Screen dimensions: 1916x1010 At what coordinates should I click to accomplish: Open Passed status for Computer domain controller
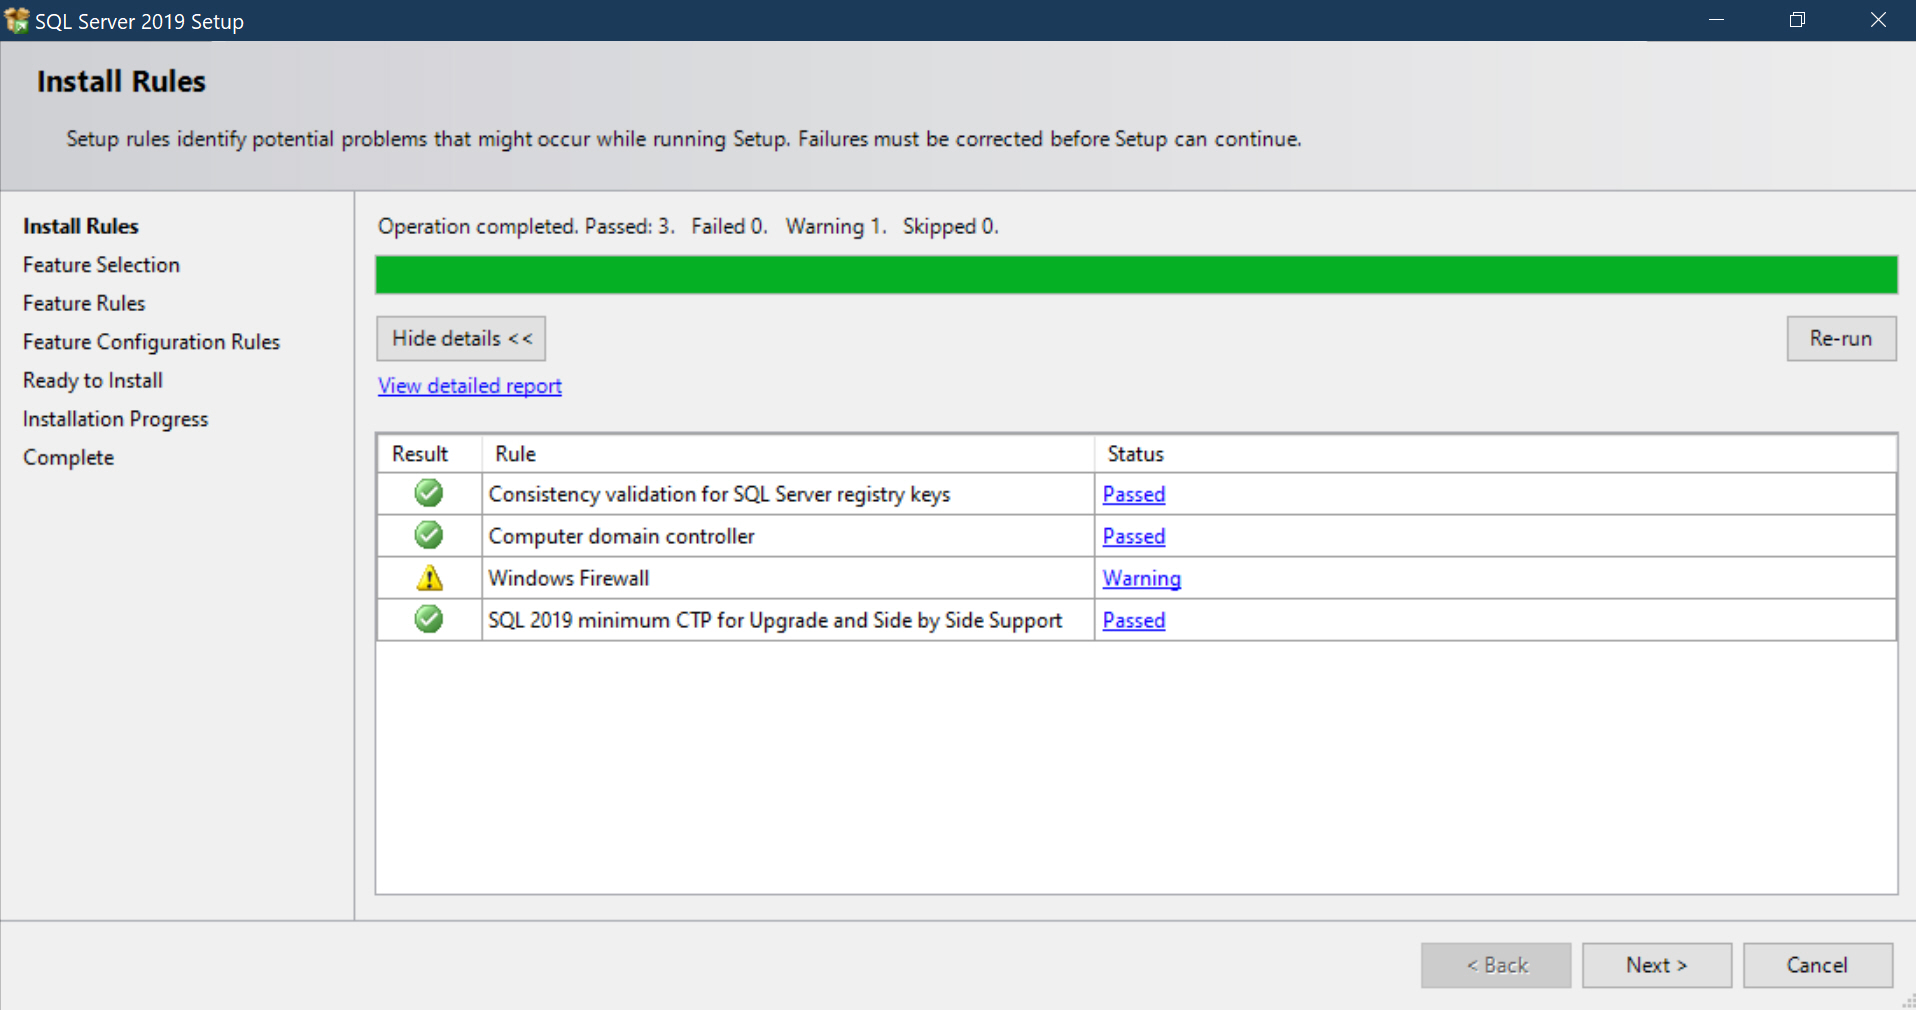pyautogui.click(x=1133, y=536)
